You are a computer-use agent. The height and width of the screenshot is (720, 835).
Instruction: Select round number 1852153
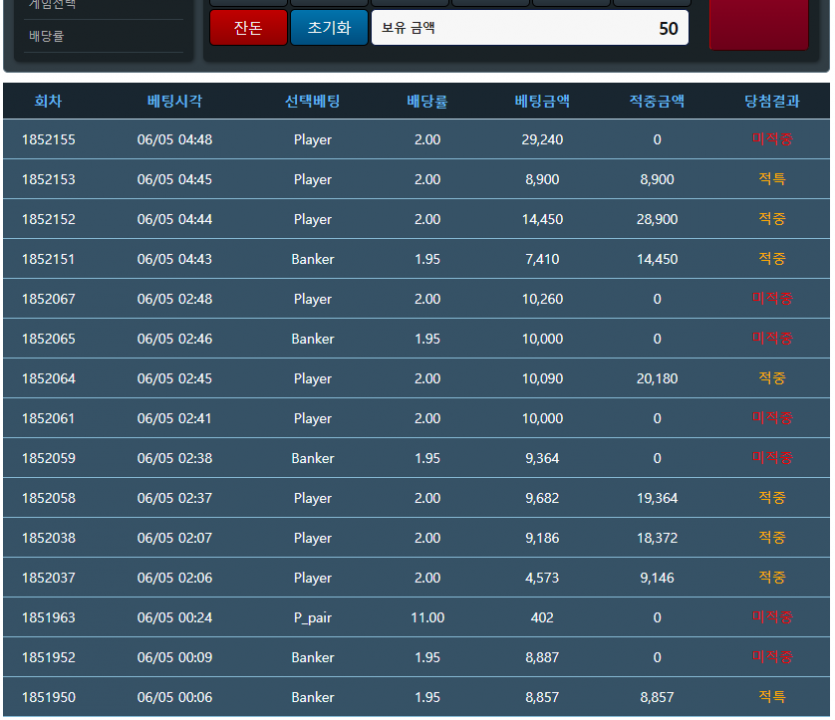(x=48, y=179)
